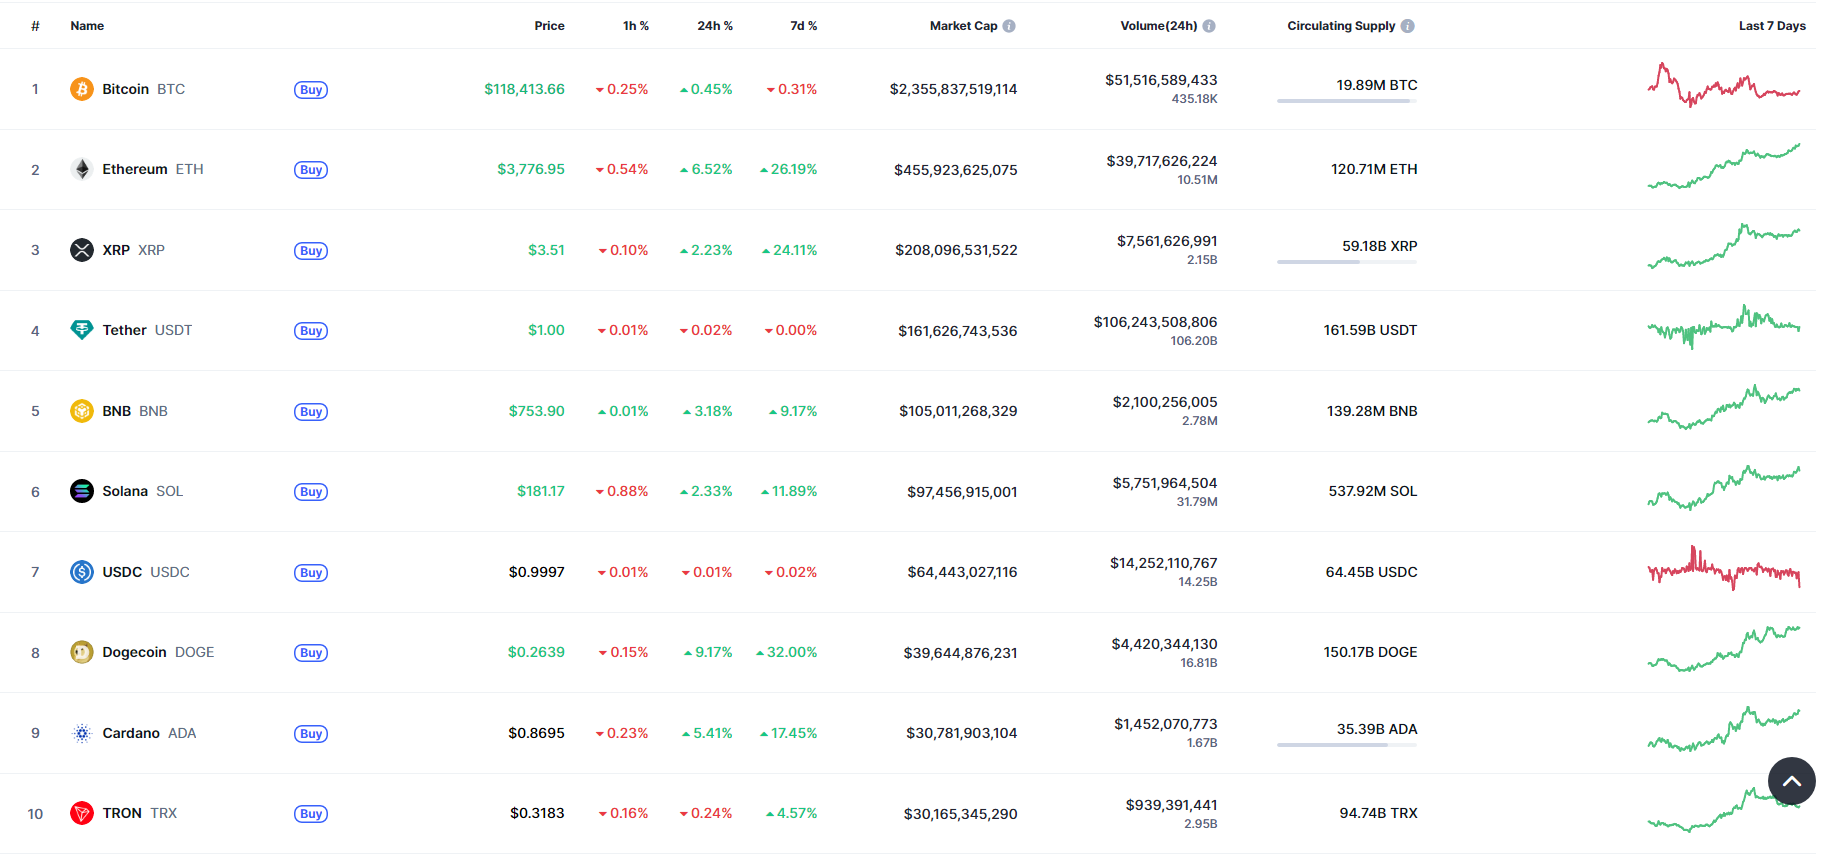1832x855 pixels.
Task: Click Solana market cap $97,456,915,001
Action: pos(962,492)
